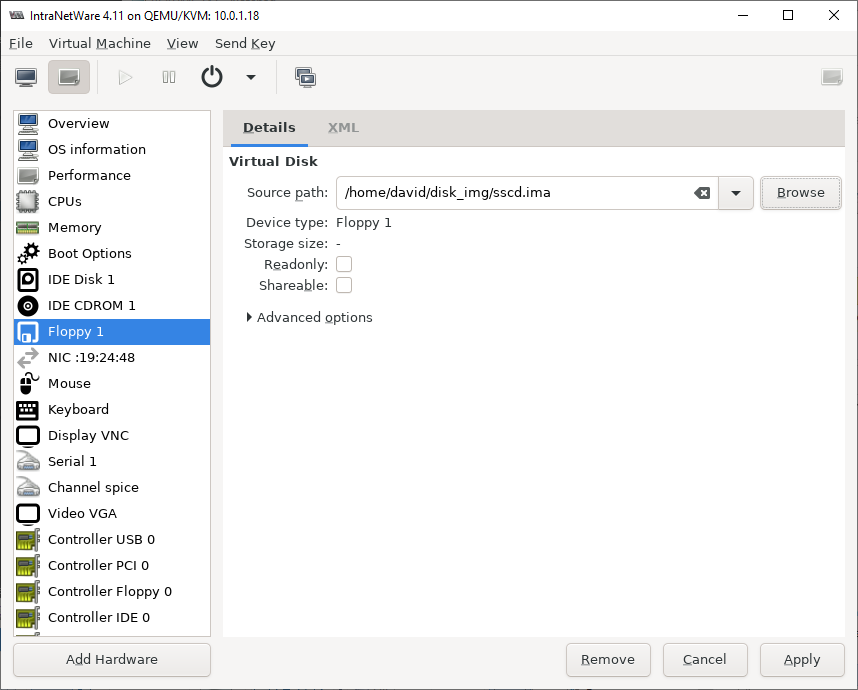Clear the source path text icon

coord(702,193)
